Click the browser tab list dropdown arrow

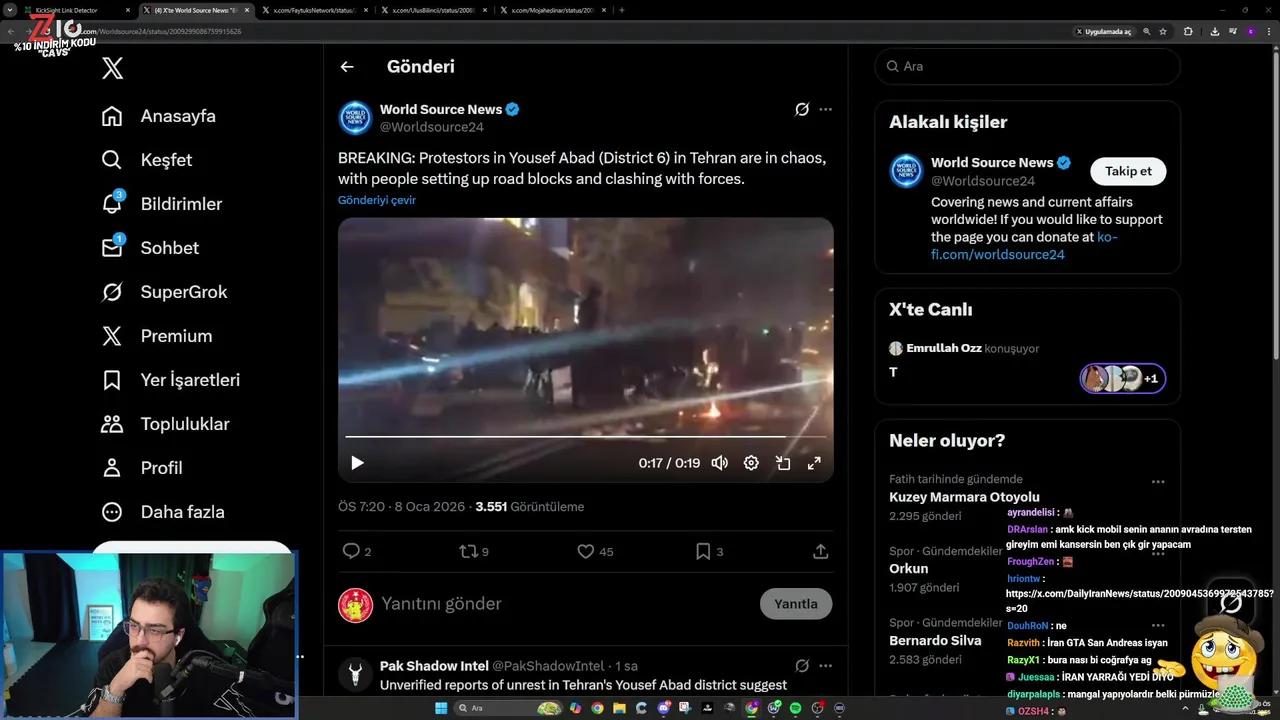9,10
